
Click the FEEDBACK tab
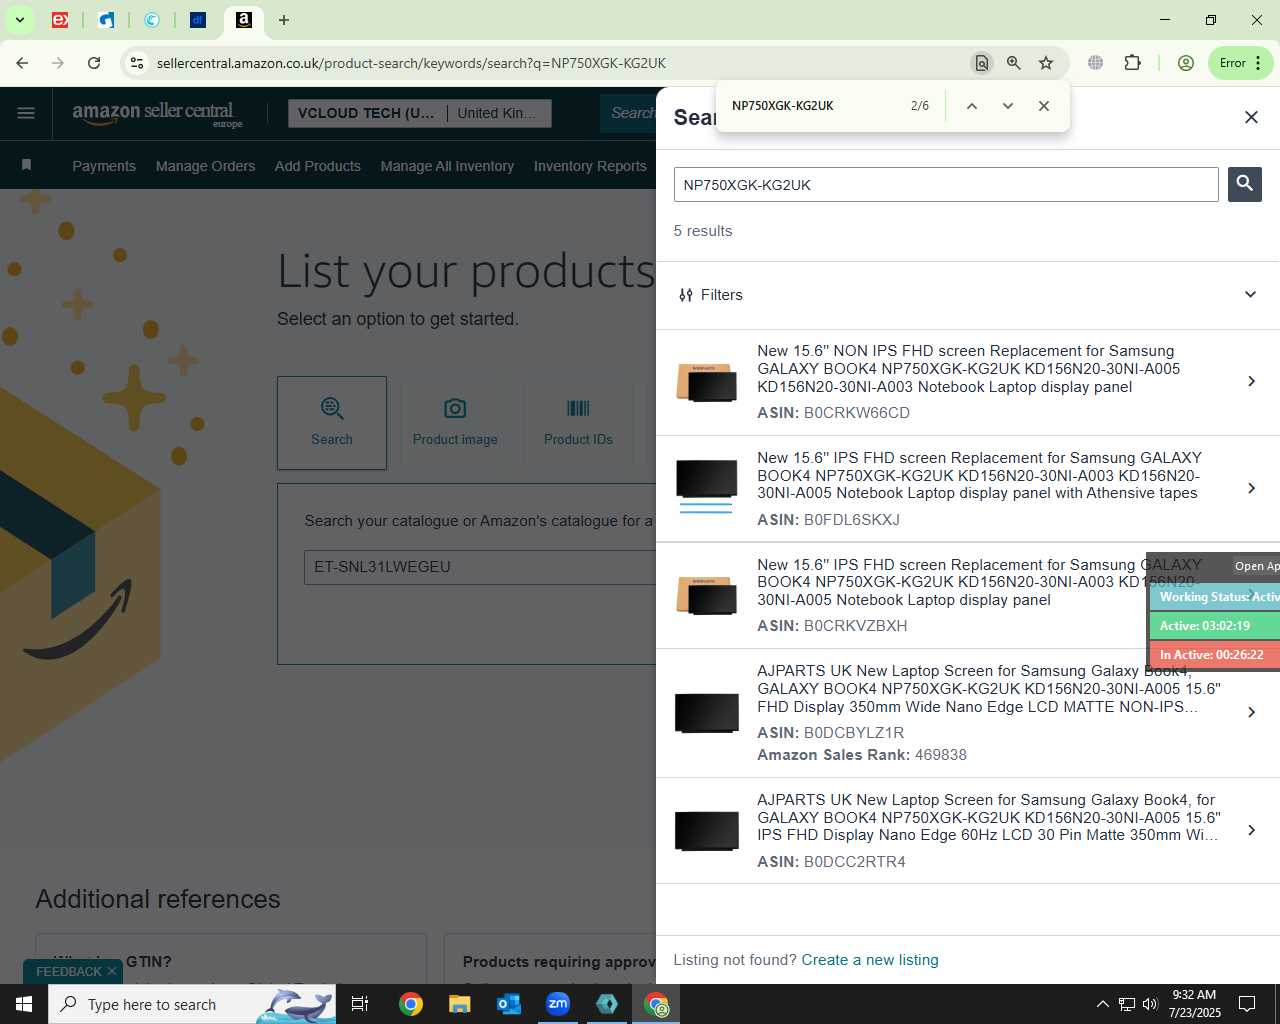point(69,971)
